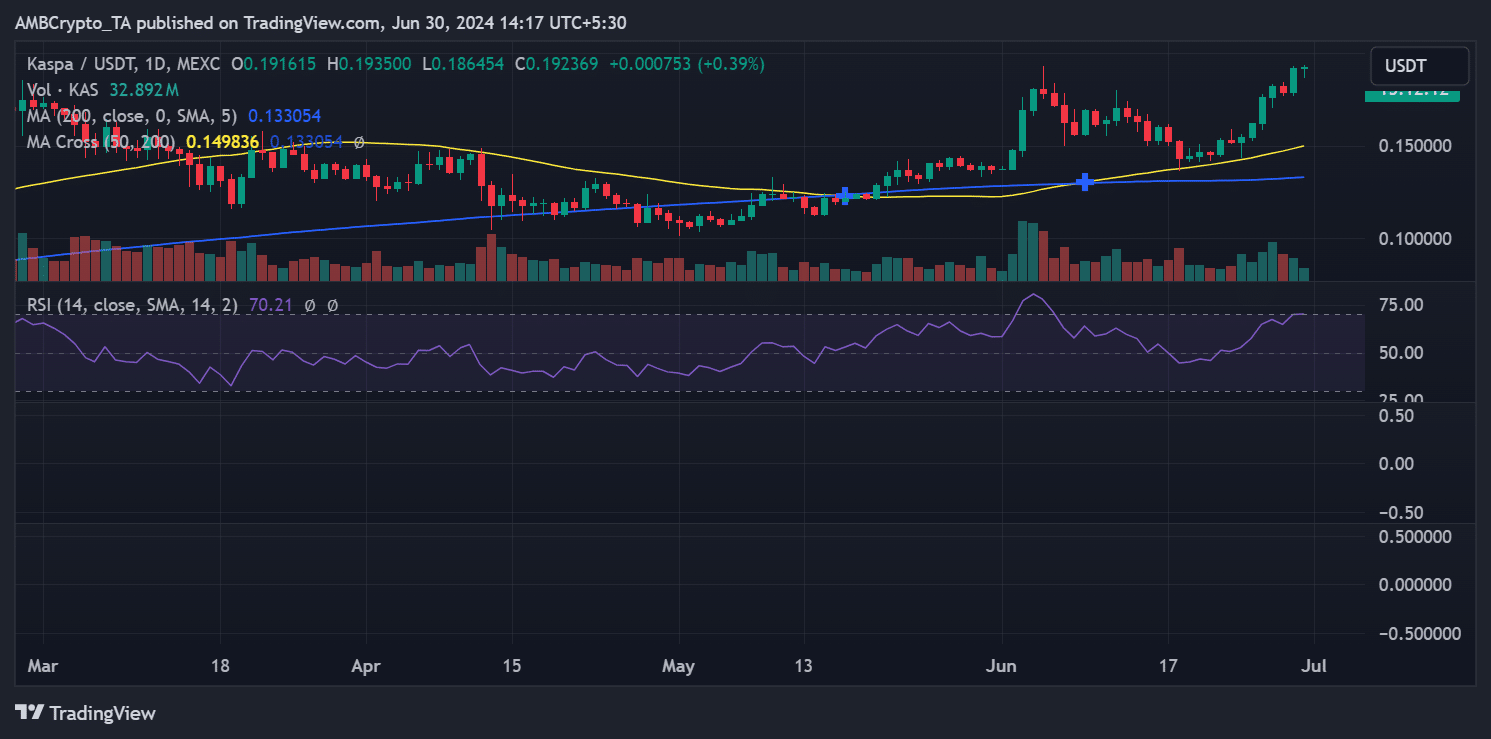Click the 75.00 RSI axis label
1491x739 pixels.
coord(1402,304)
